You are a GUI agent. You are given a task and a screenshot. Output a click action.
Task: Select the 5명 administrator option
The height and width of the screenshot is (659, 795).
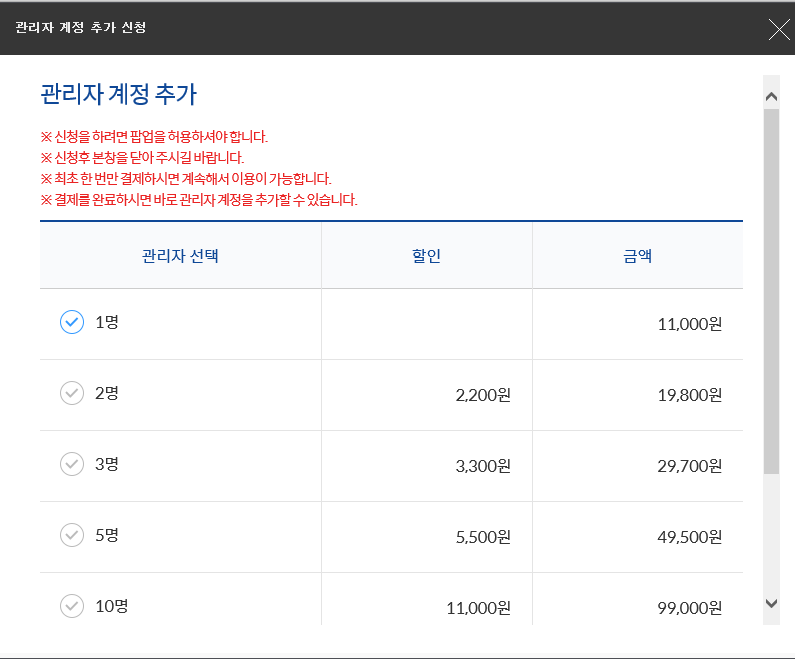pyautogui.click(x=72, y=535)
